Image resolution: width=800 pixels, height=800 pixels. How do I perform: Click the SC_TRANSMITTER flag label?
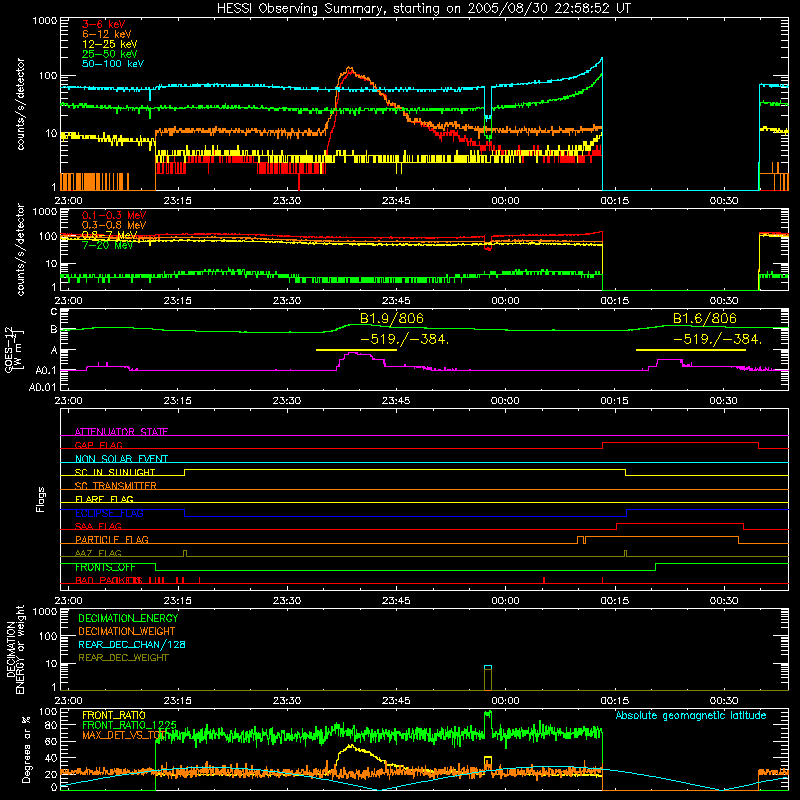click(x=116, y=485)
